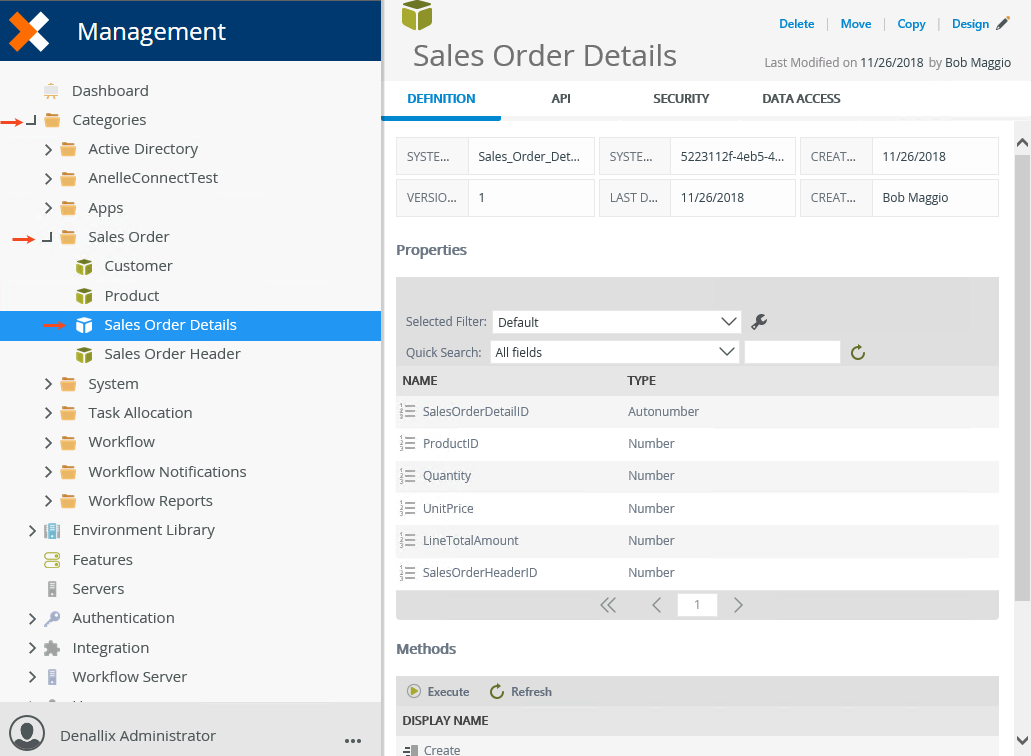This screenshot has height=756, width=1031.
Task: Expand the Environment Library node
Action: tap(32, 530)
